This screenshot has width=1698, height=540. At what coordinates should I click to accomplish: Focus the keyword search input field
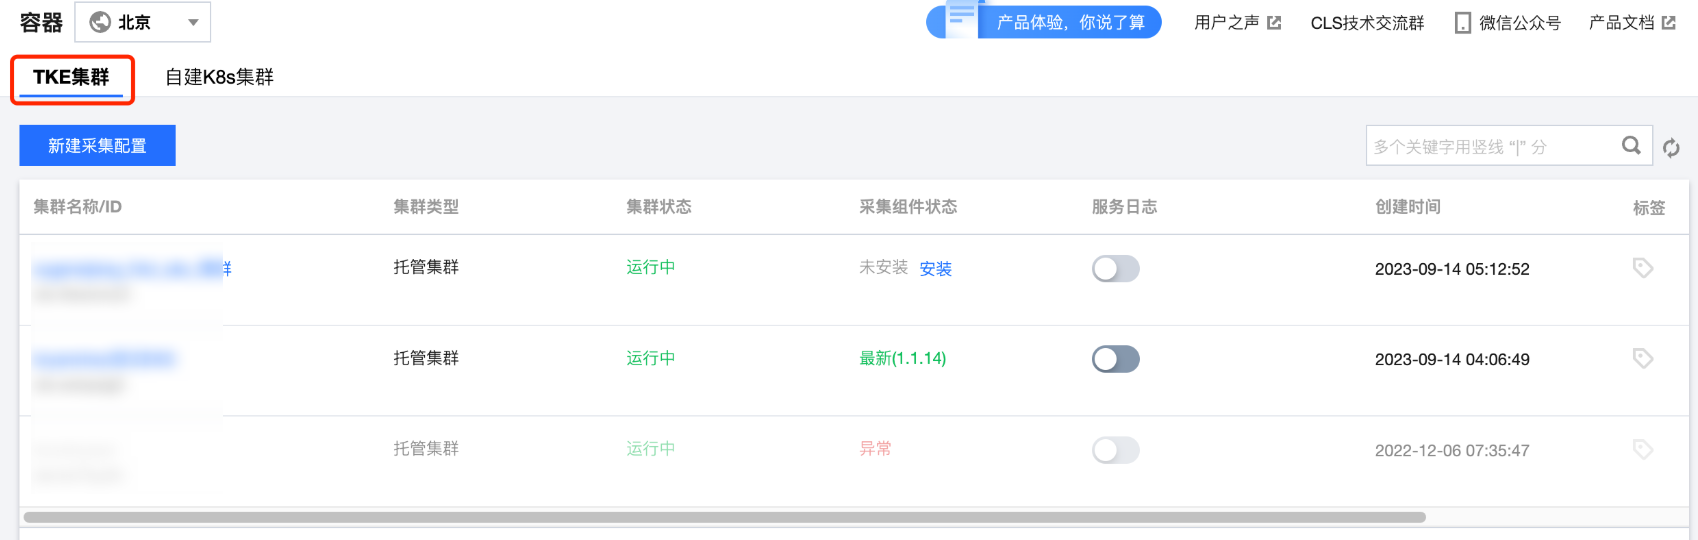coord(1490,147)
